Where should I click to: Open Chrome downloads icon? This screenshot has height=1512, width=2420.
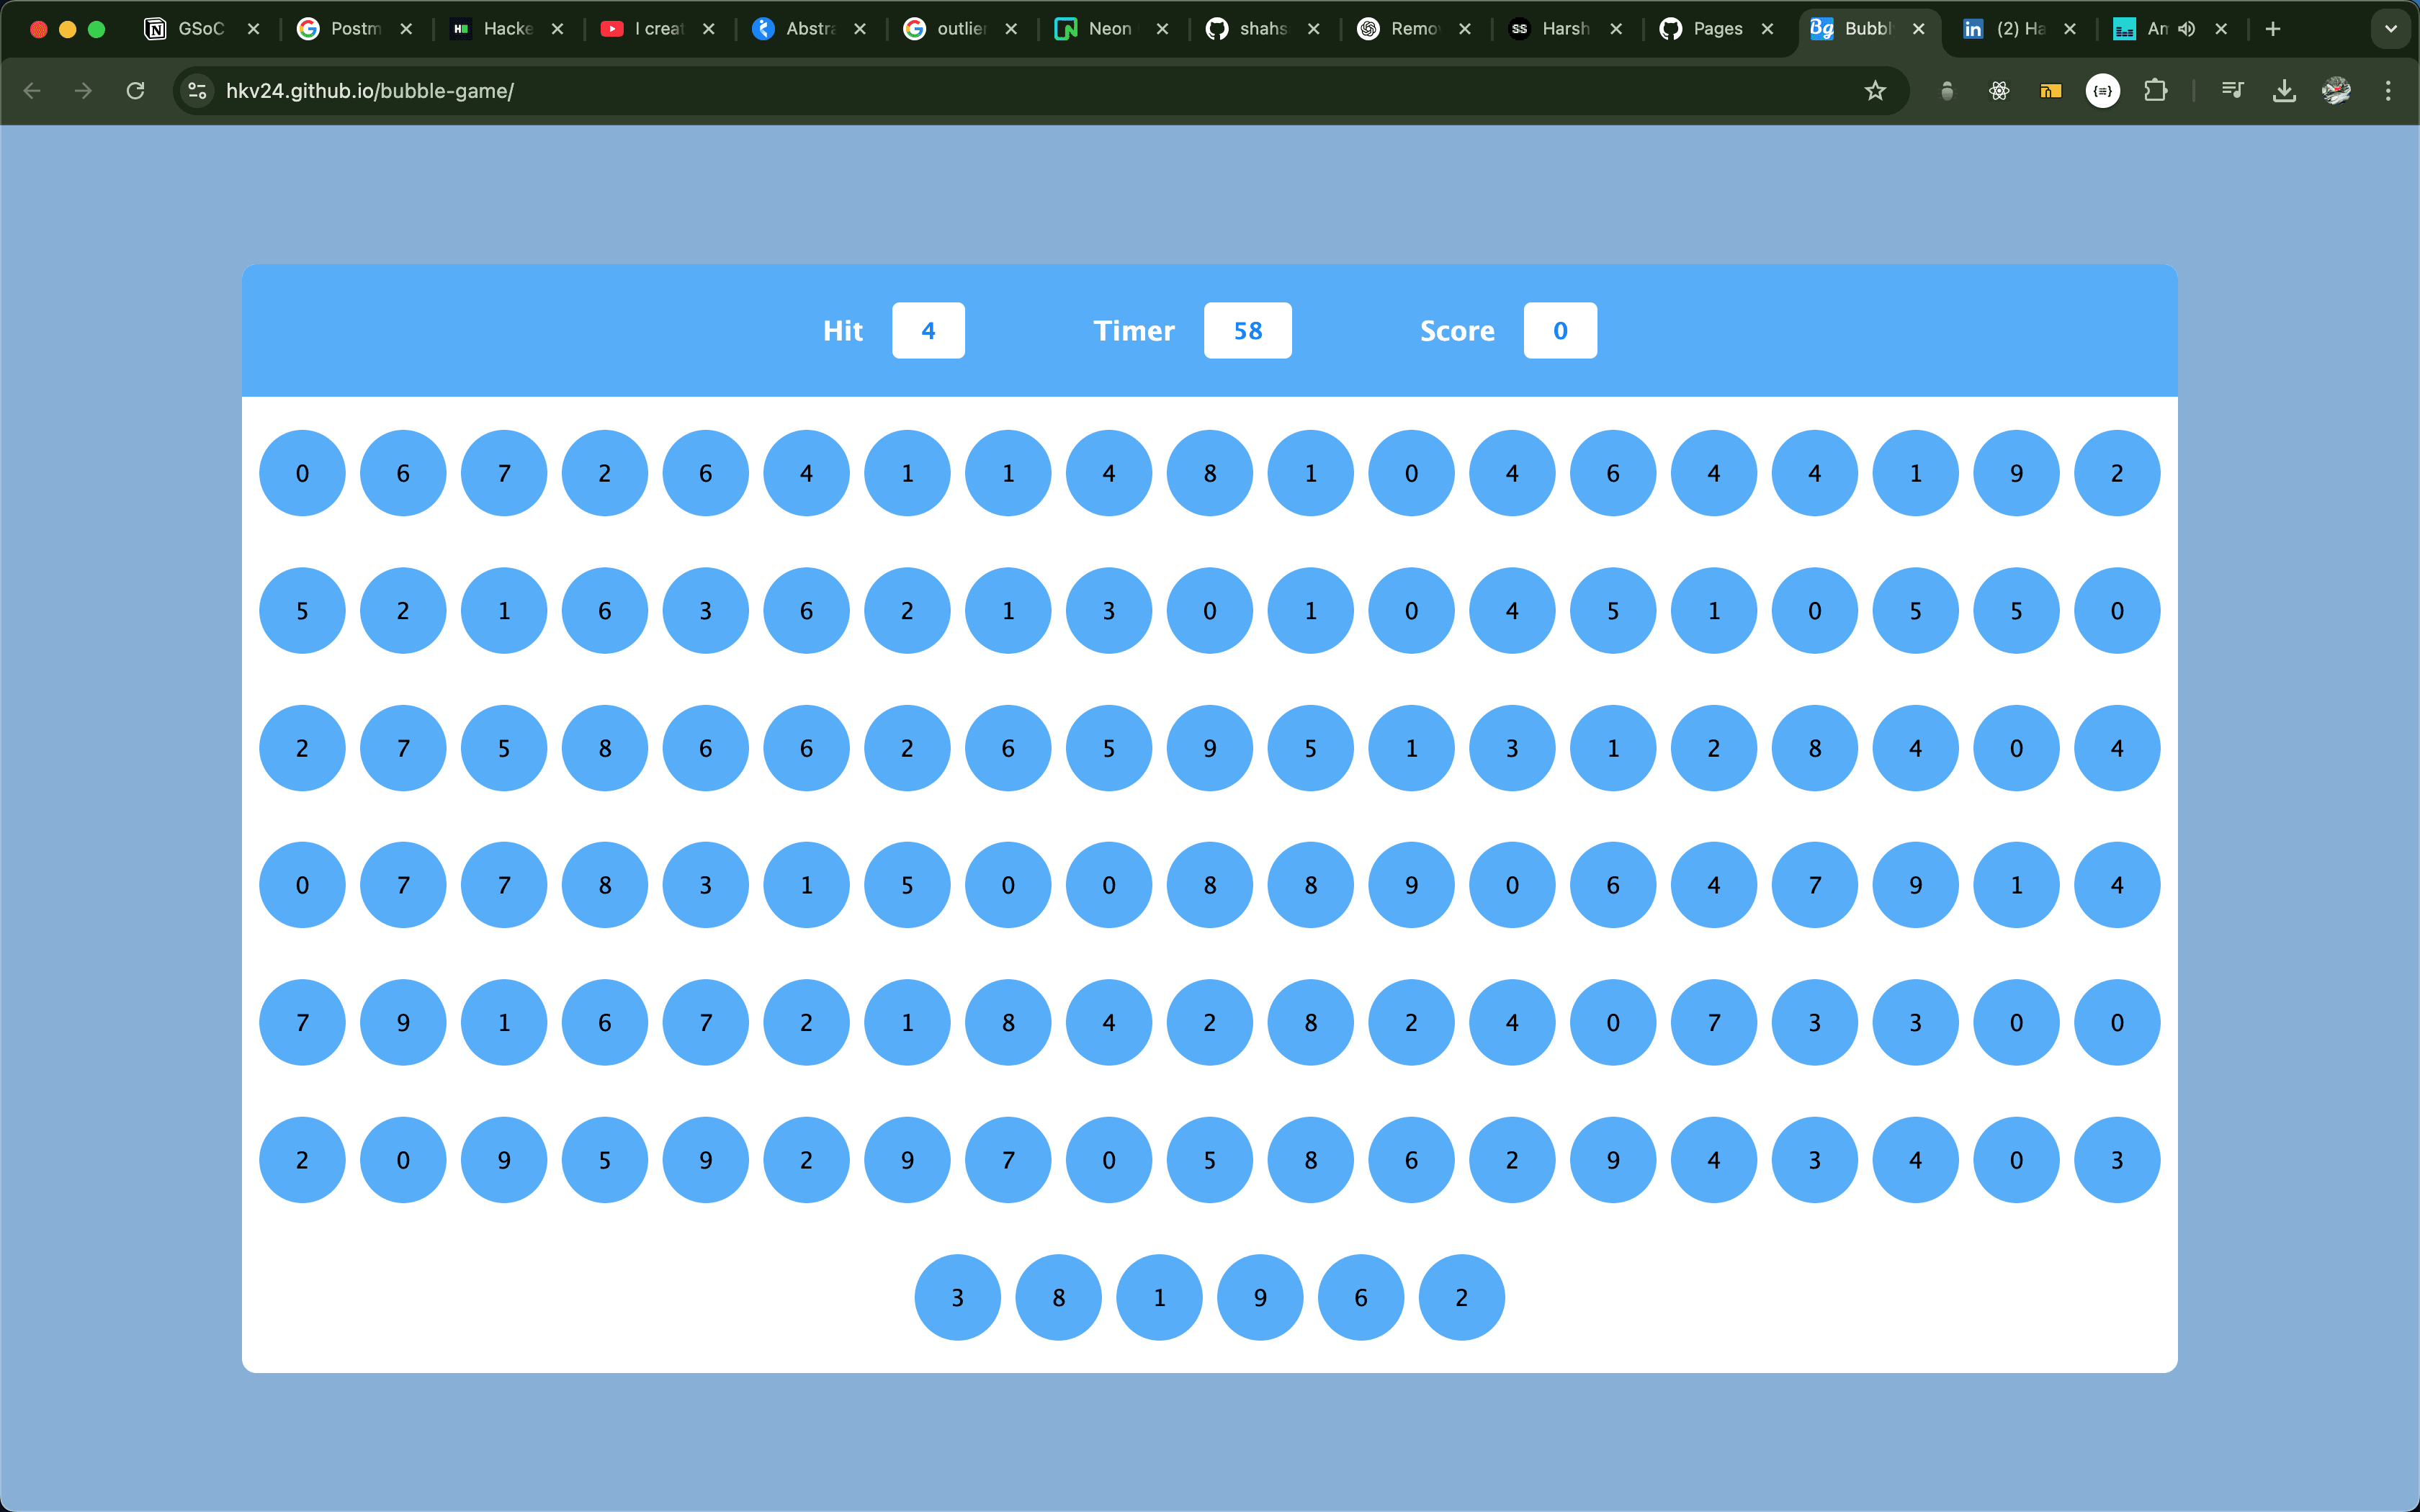click(2284, 91)
